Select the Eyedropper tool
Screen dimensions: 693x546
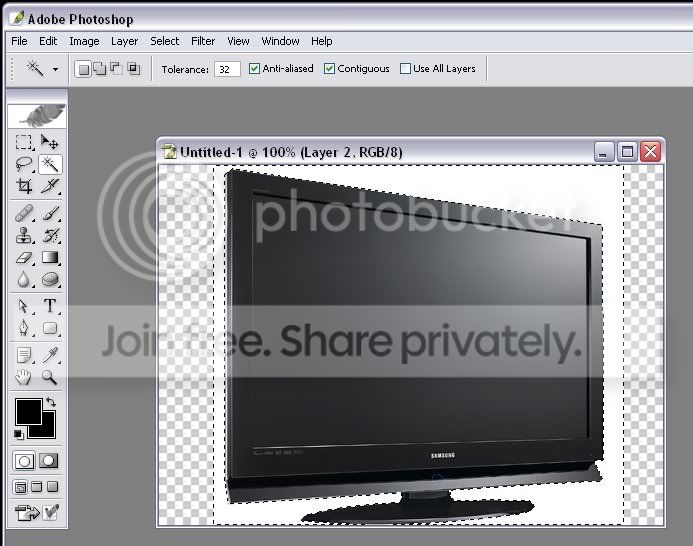coord(50,355)
